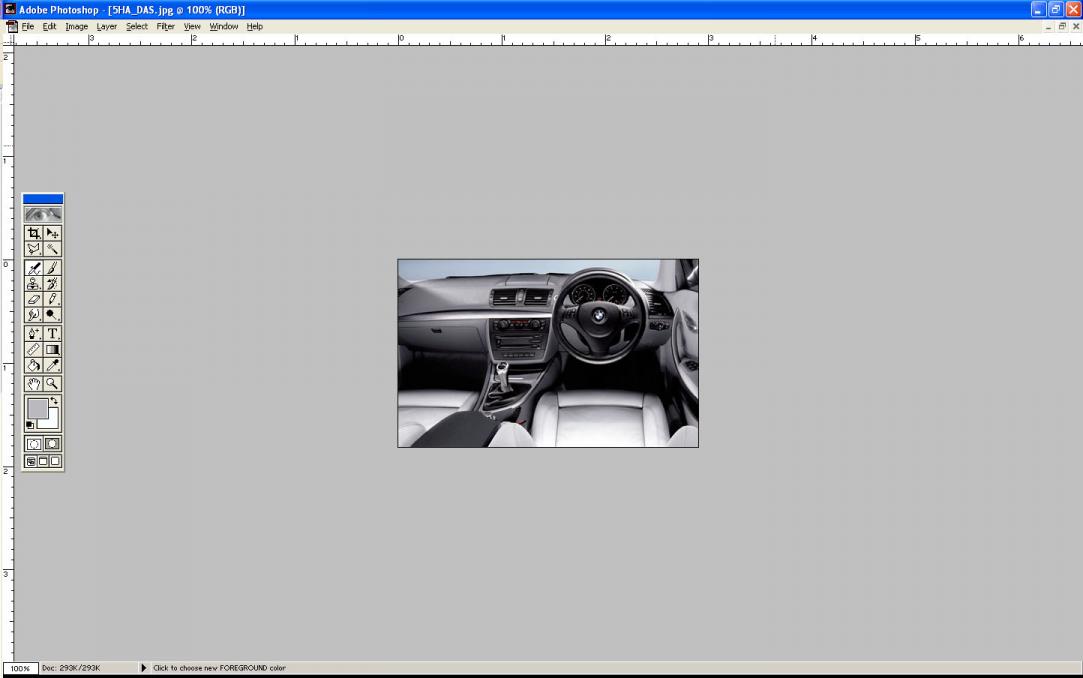This screenshot has width=1083, height=678.
Task: Reset to default black and white colors
Action: pyautogui.click(x=30, y=425)
